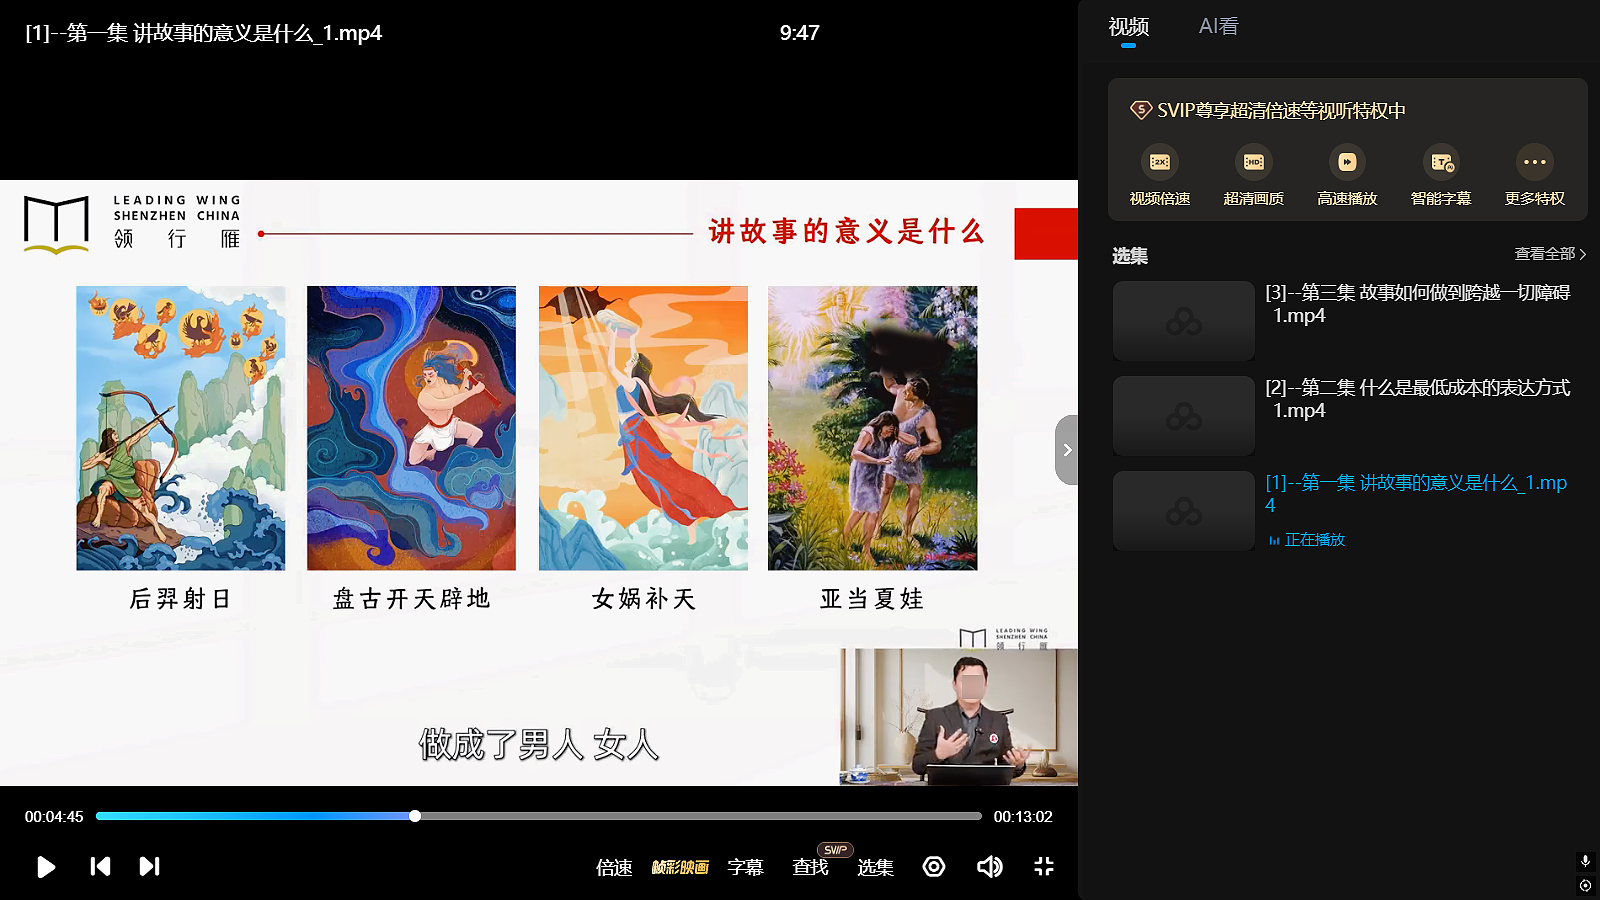Open the 倍速 playback speed menu
The image size is (1600, 900).
pyautogui.click(x=614, y=867)
